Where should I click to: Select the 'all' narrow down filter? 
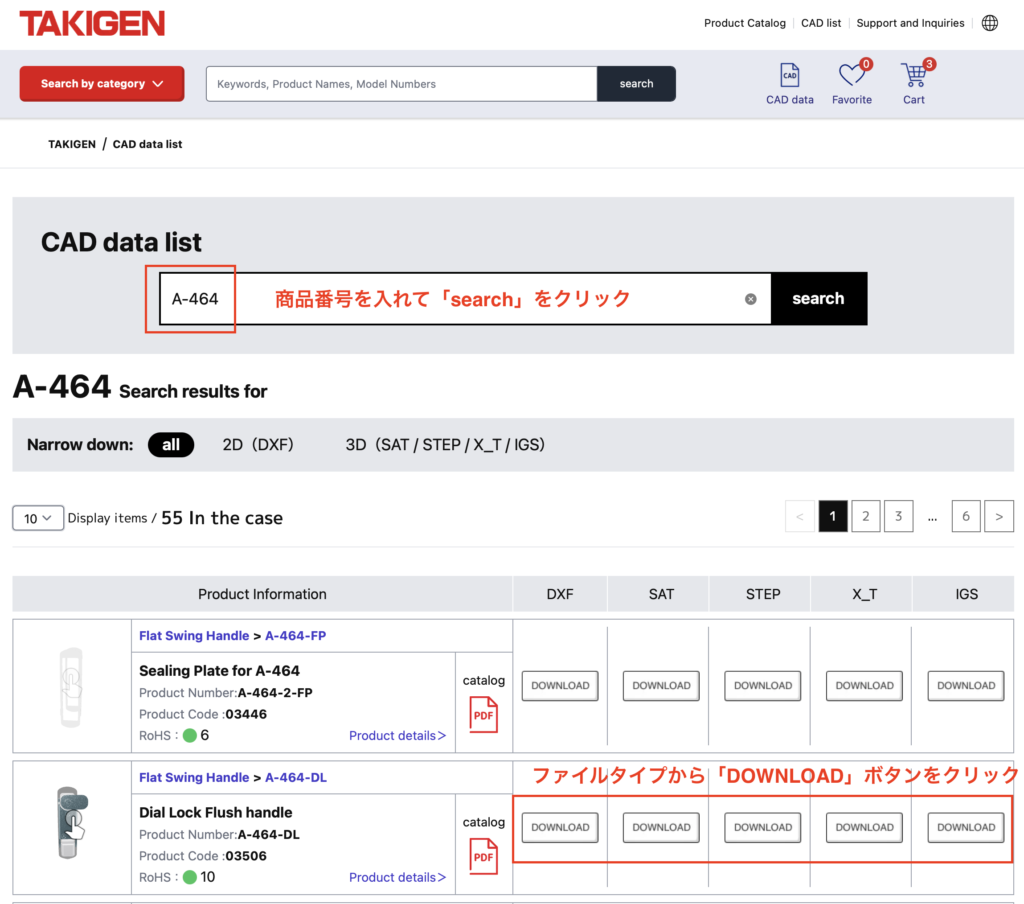[171, 445]
